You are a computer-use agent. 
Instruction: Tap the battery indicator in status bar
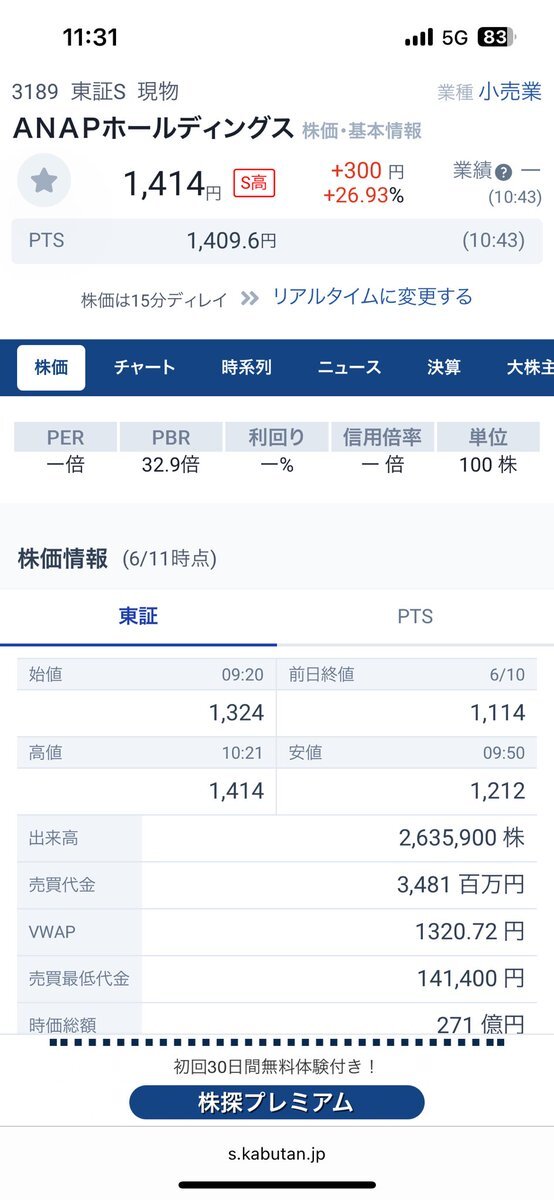496,38
